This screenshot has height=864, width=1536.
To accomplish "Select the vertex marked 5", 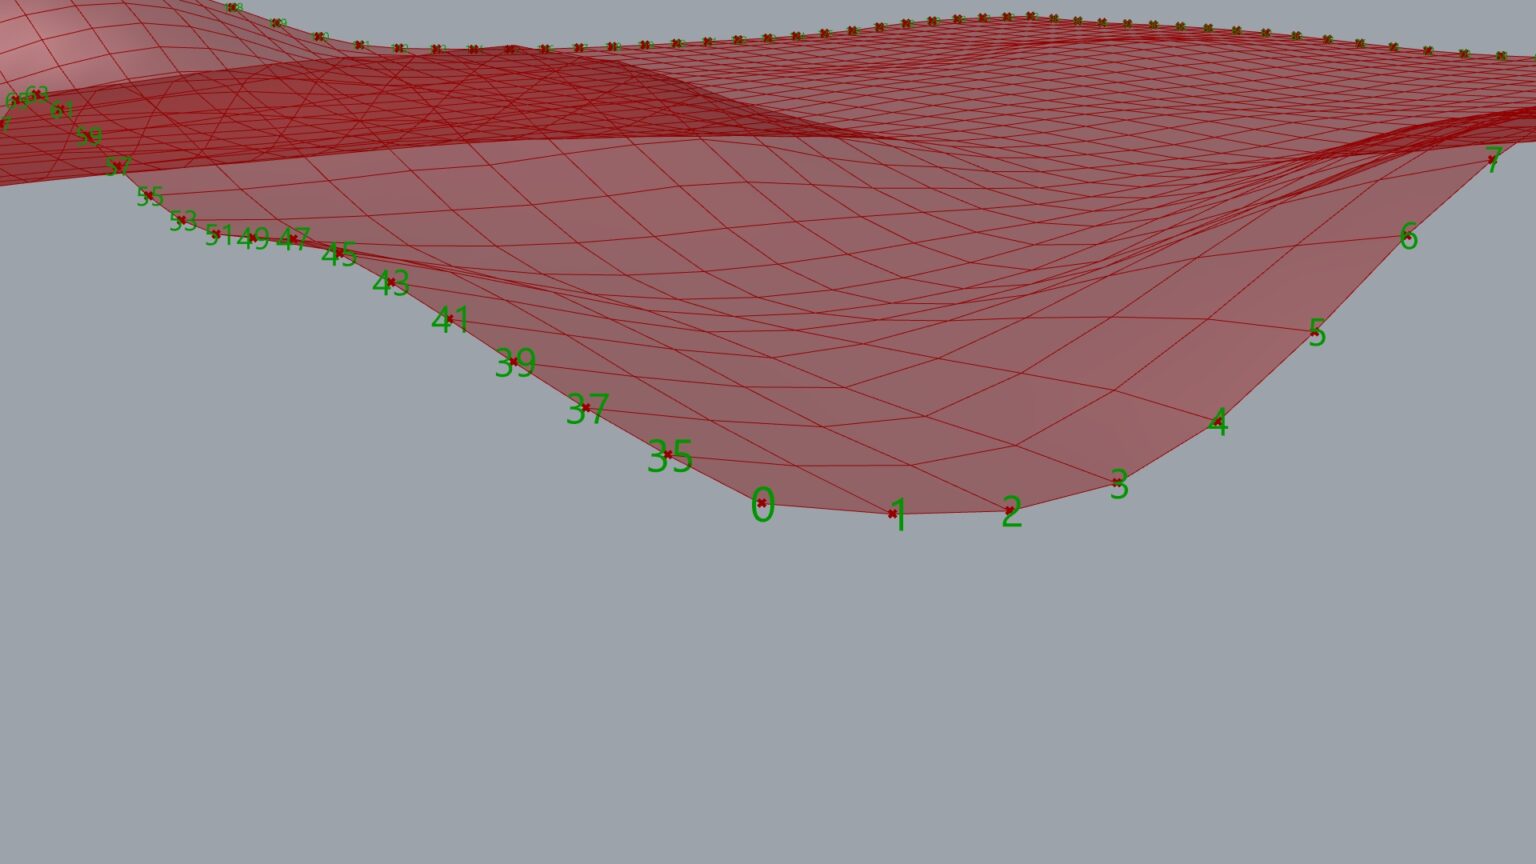I will point(1314,332).
